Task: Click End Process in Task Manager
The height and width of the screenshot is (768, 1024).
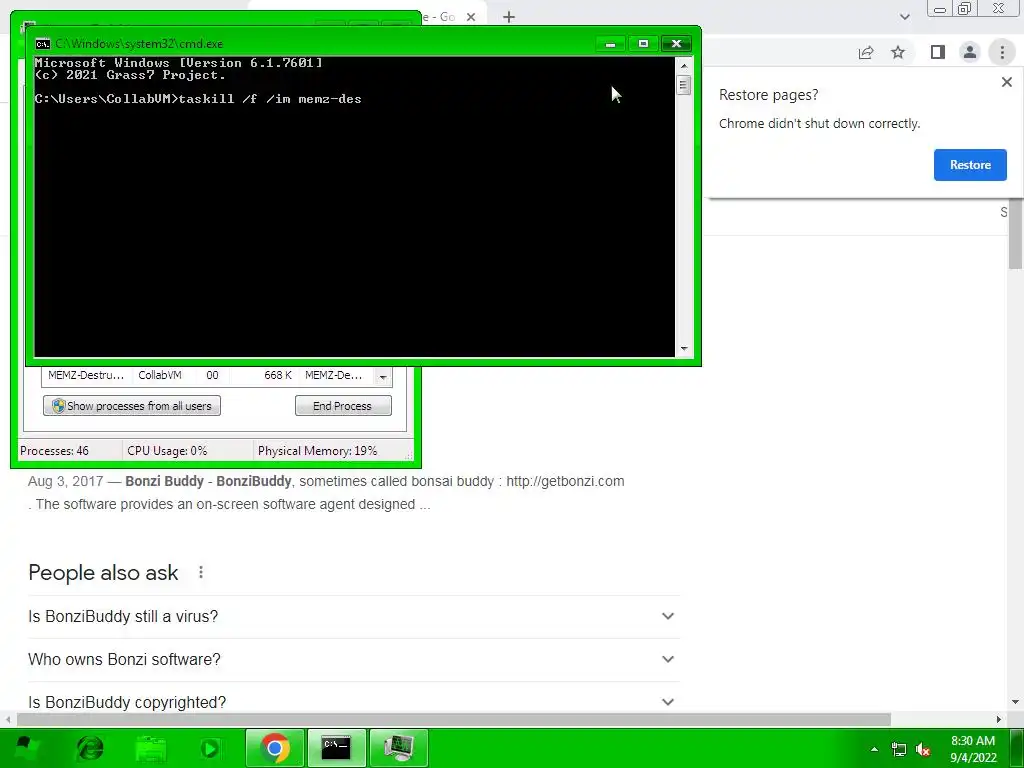Action: click(343, 406)
